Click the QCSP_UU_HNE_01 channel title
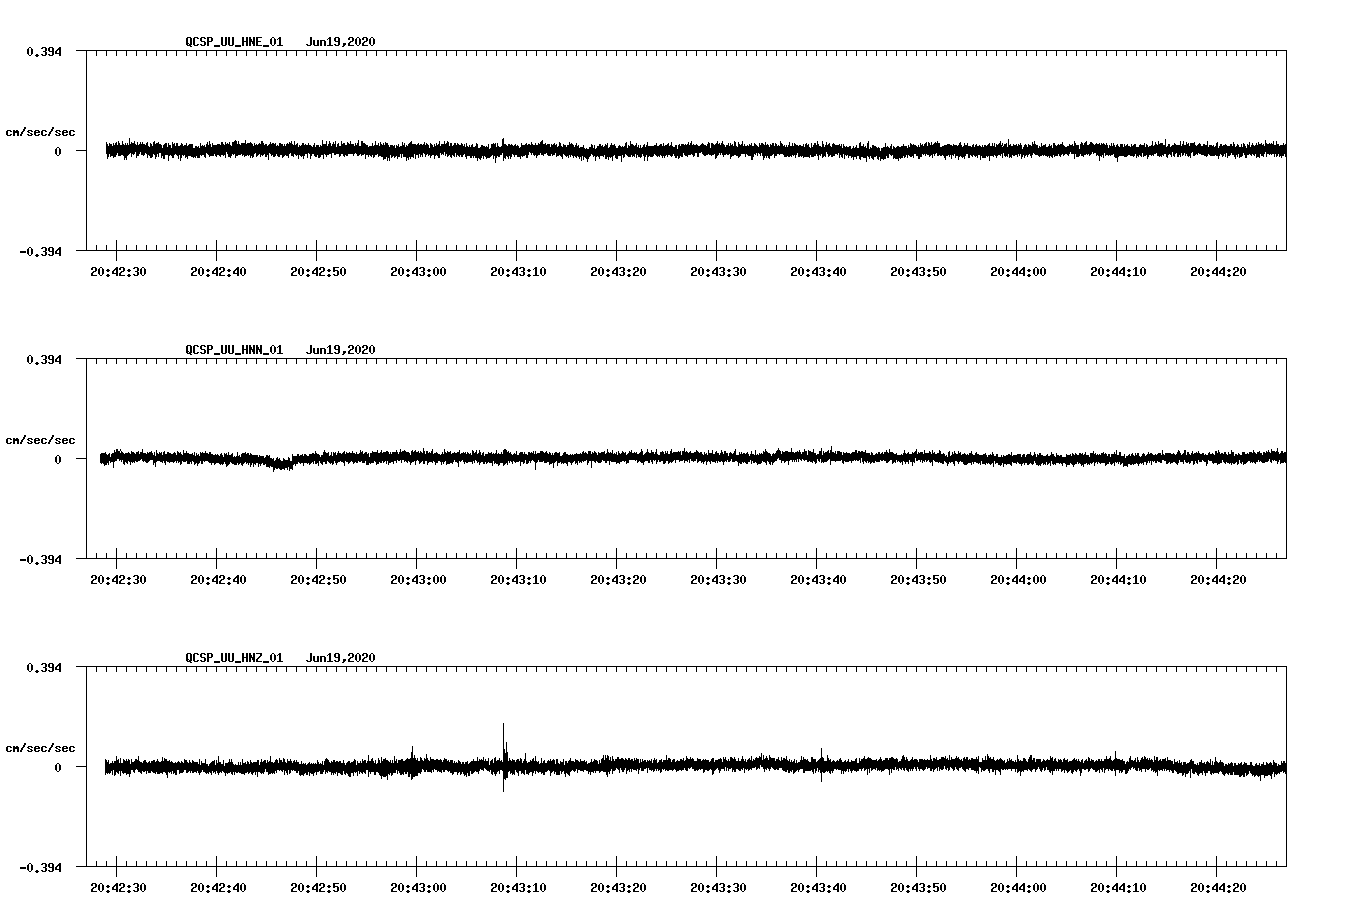Screen dimensions: 1358x924 (233, 42)
